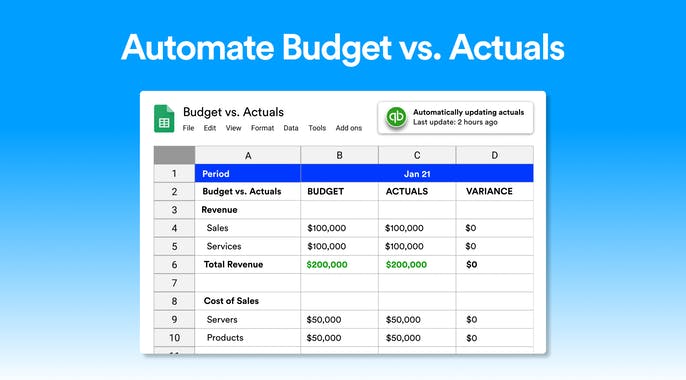Click the Servers label cell
The image size is (686, 380).
click(x=248, y=320)
